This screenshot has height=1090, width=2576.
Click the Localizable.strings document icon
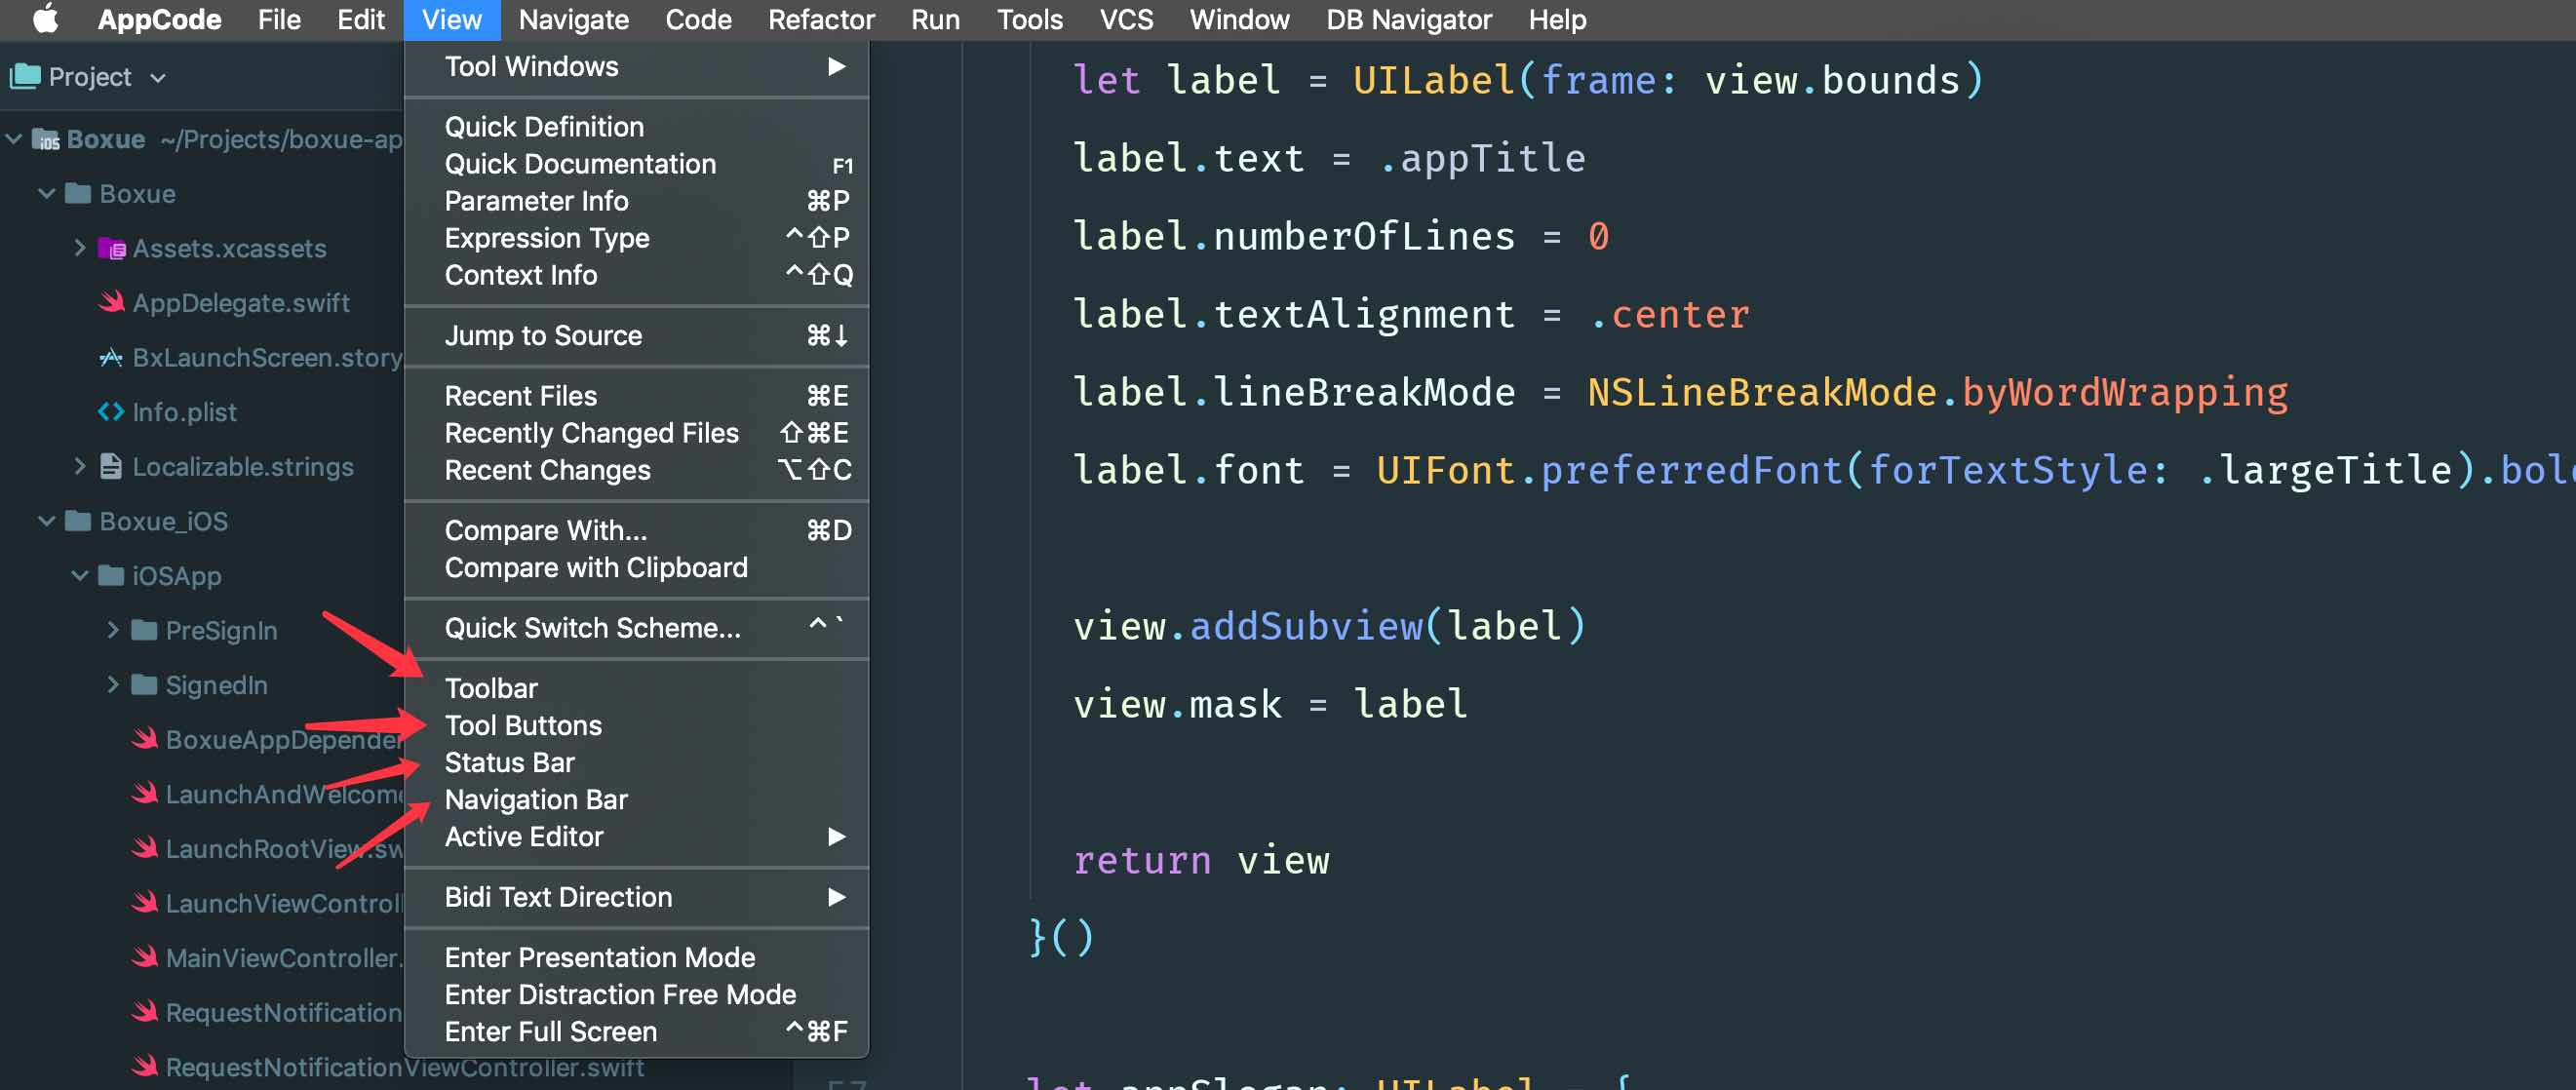pos(112,466)
